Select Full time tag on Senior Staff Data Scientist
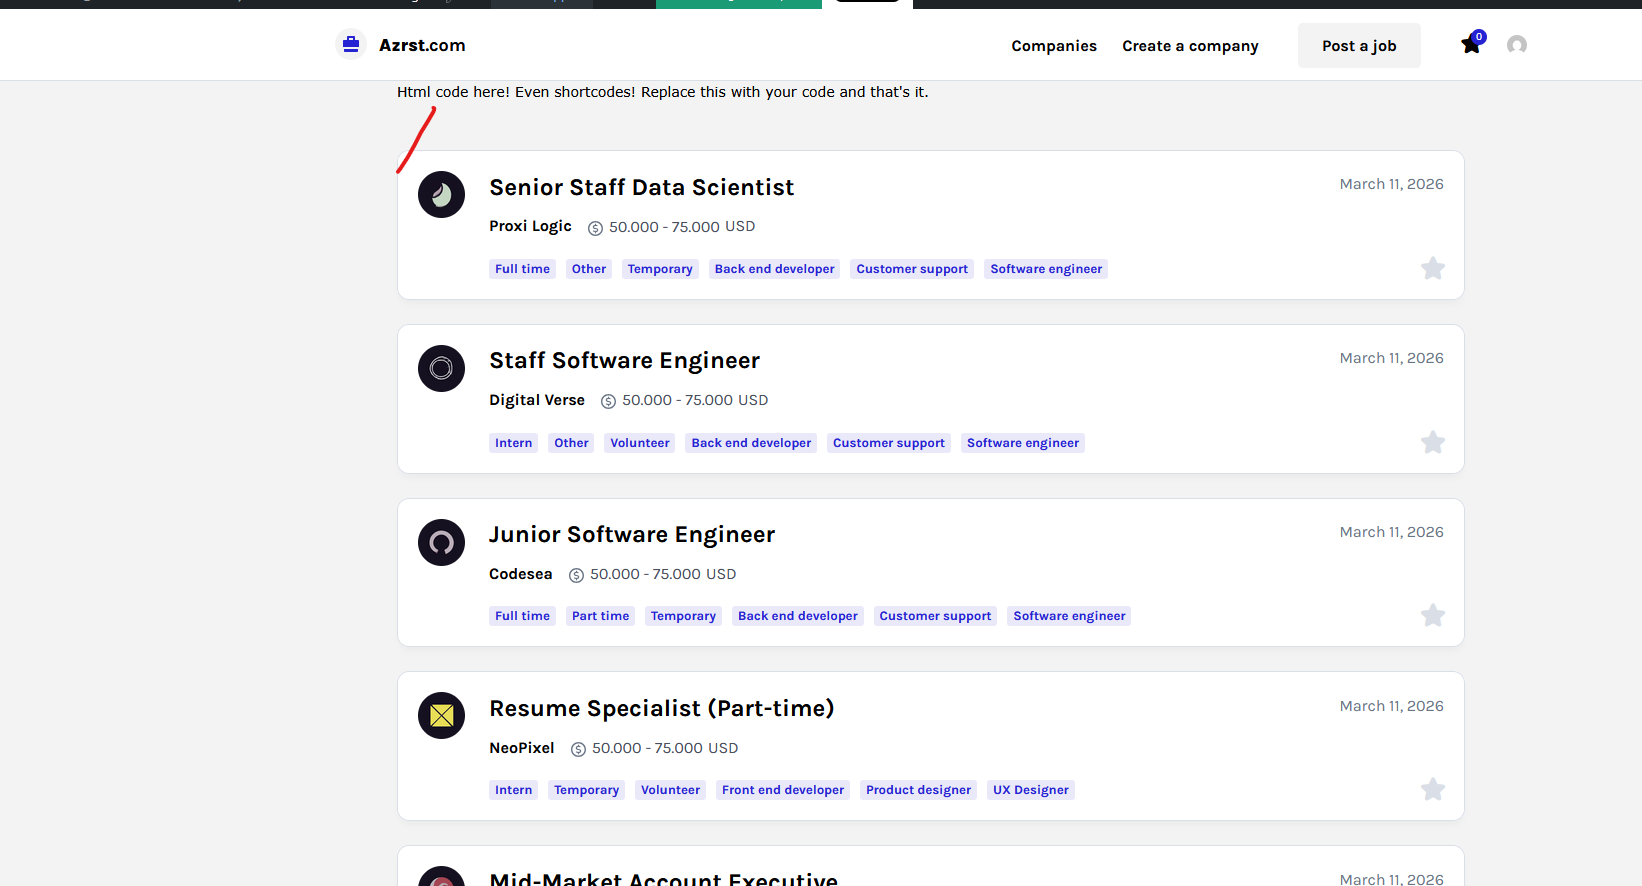The width and height of the screenshot is (1642, 886). click(522, 269)
